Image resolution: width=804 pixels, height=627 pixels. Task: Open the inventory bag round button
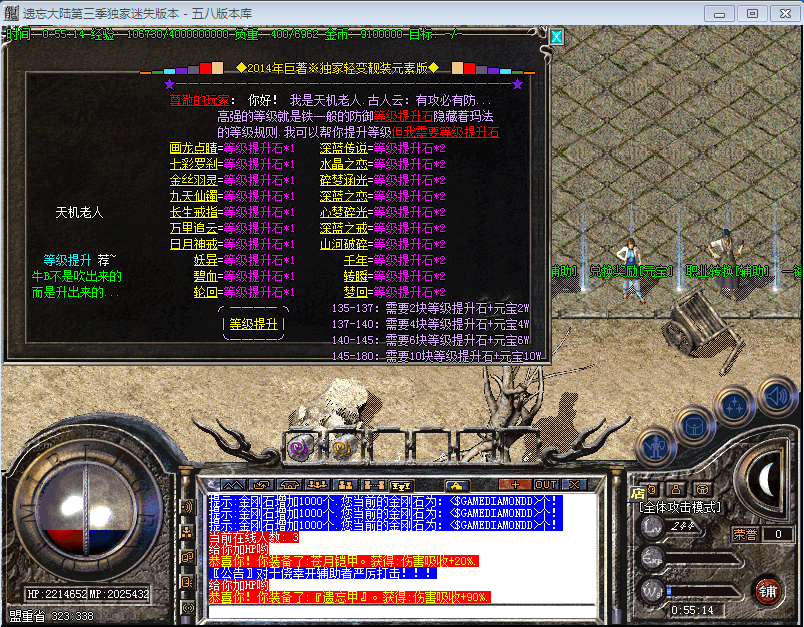coord(694,427)
